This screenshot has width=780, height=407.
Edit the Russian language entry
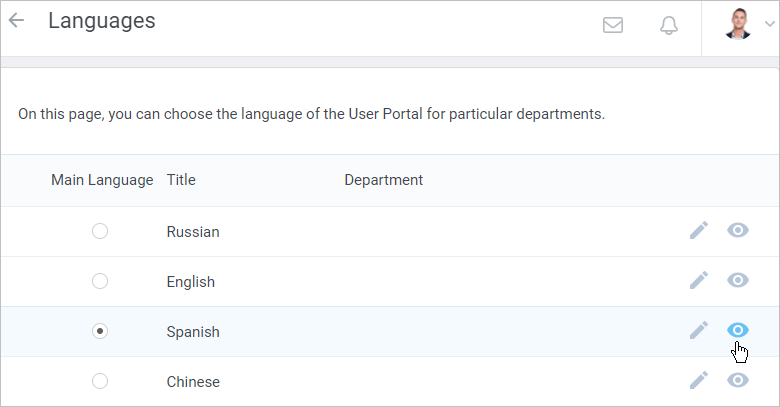pyautogui.click(x=698, y=231)
